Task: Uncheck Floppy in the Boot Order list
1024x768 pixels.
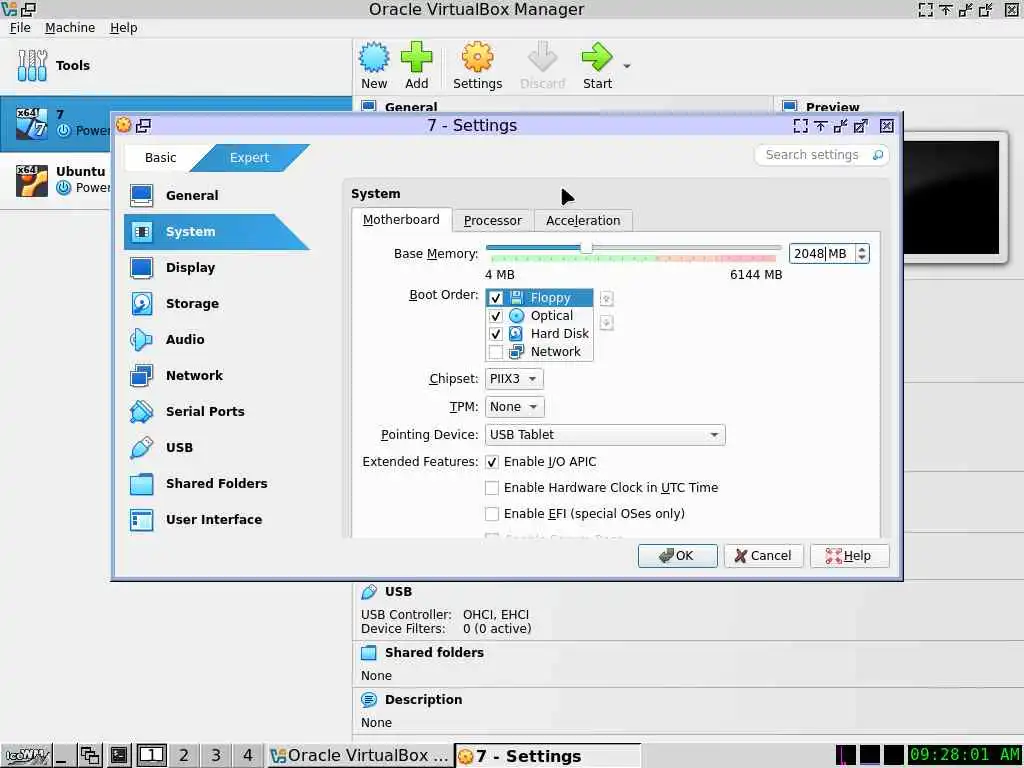Action: coord(495,298)
